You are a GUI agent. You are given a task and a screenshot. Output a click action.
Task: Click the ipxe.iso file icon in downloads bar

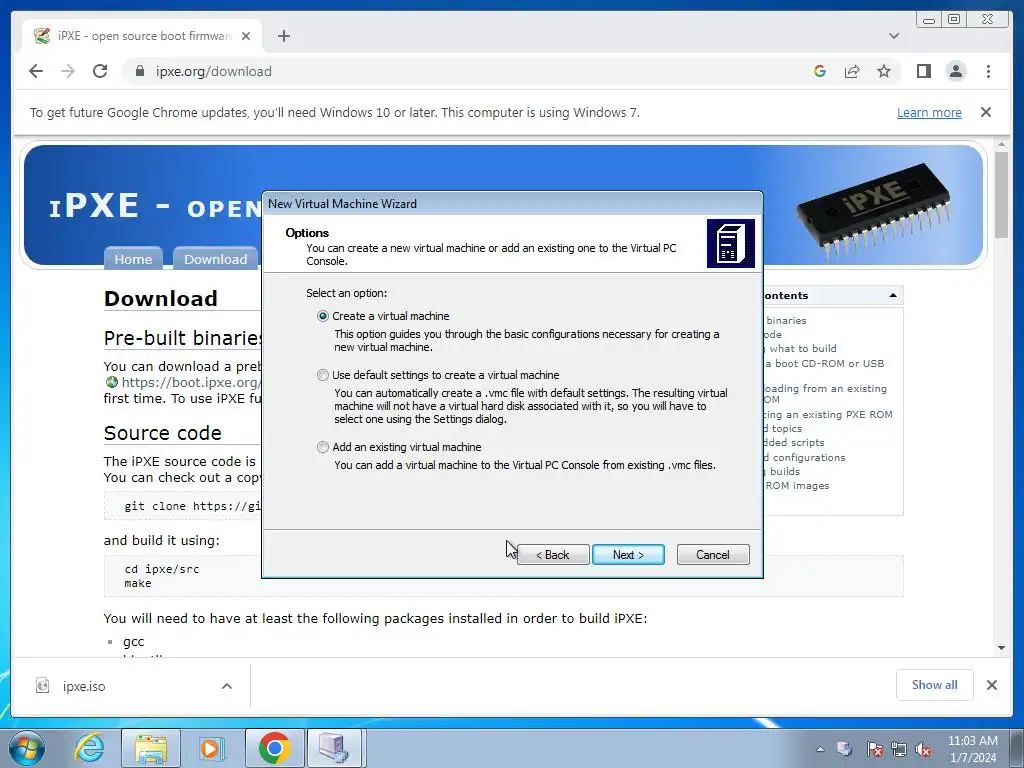(42, 686)
